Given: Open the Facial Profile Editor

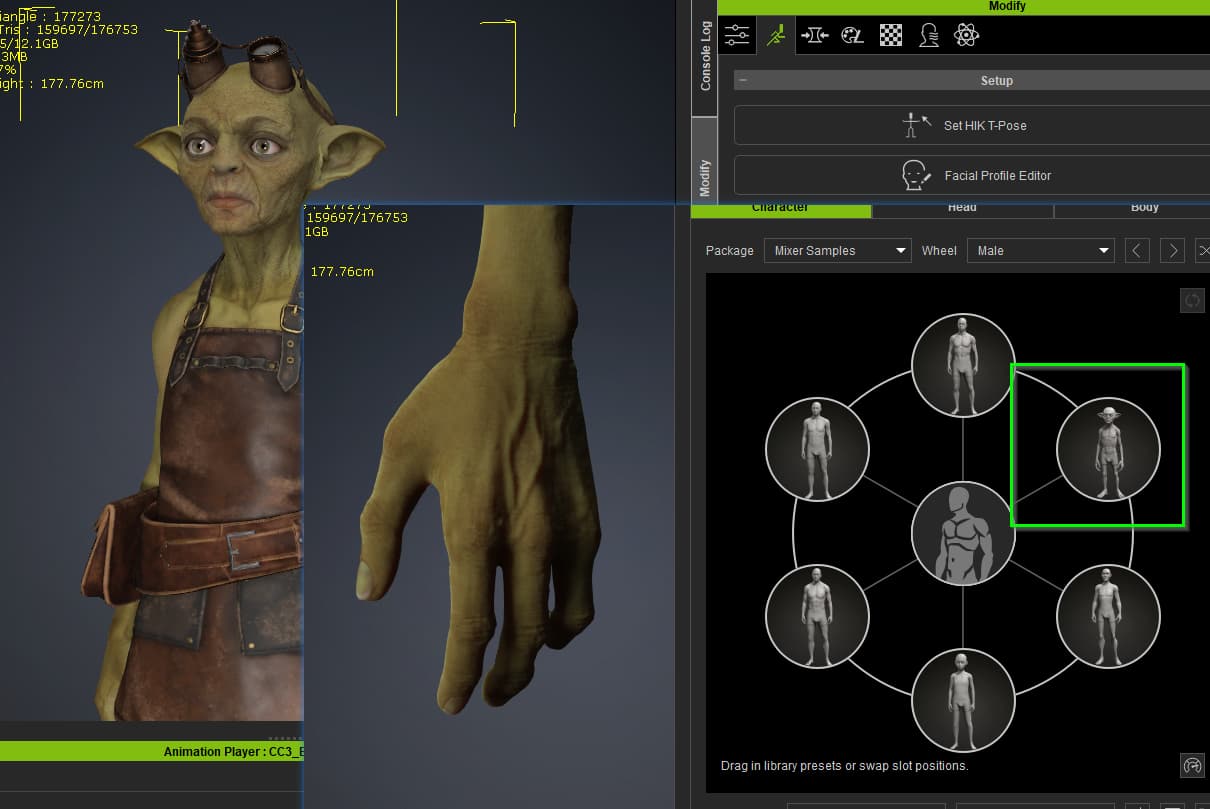Looking at the screenshot, I should 971,176.
